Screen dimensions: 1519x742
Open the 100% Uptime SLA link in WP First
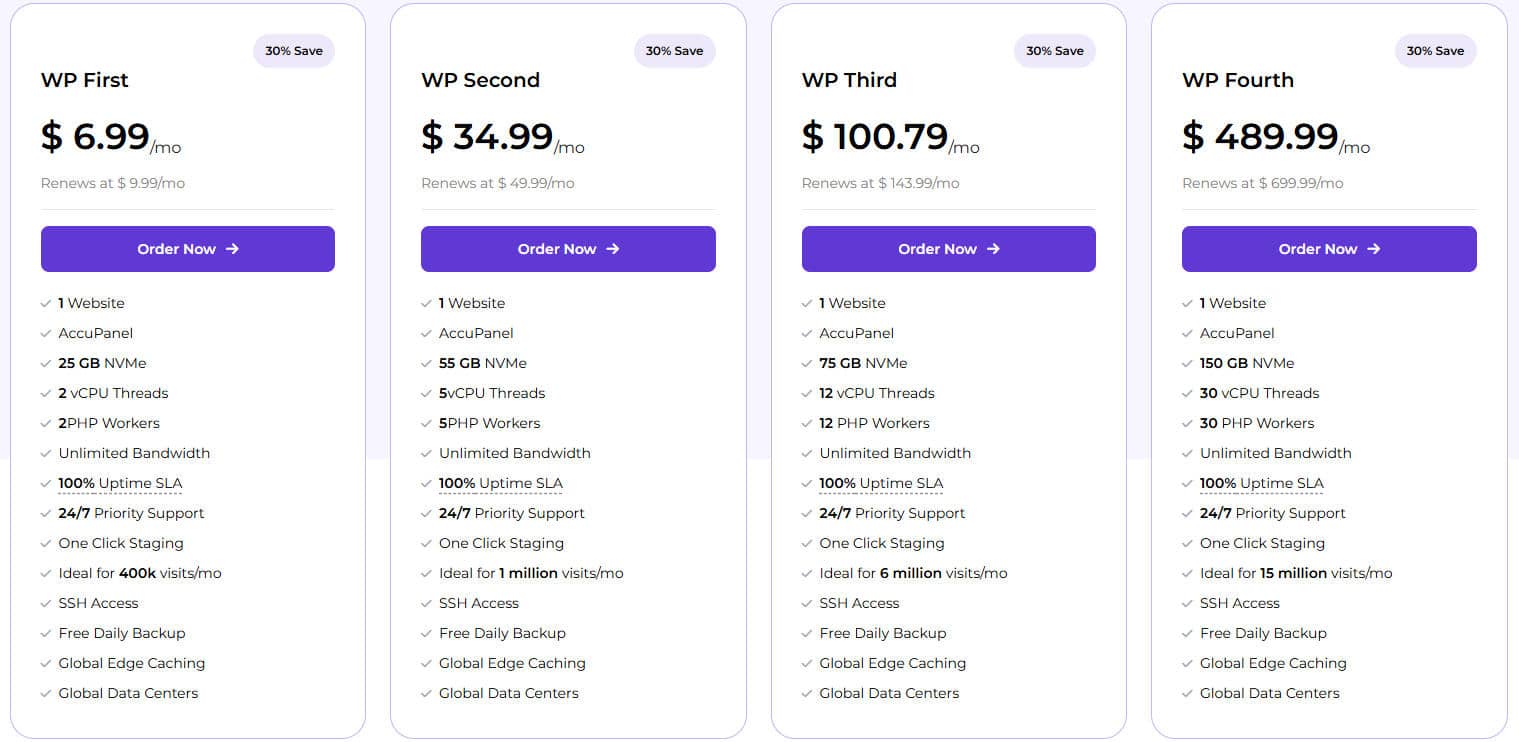[120, 483]
